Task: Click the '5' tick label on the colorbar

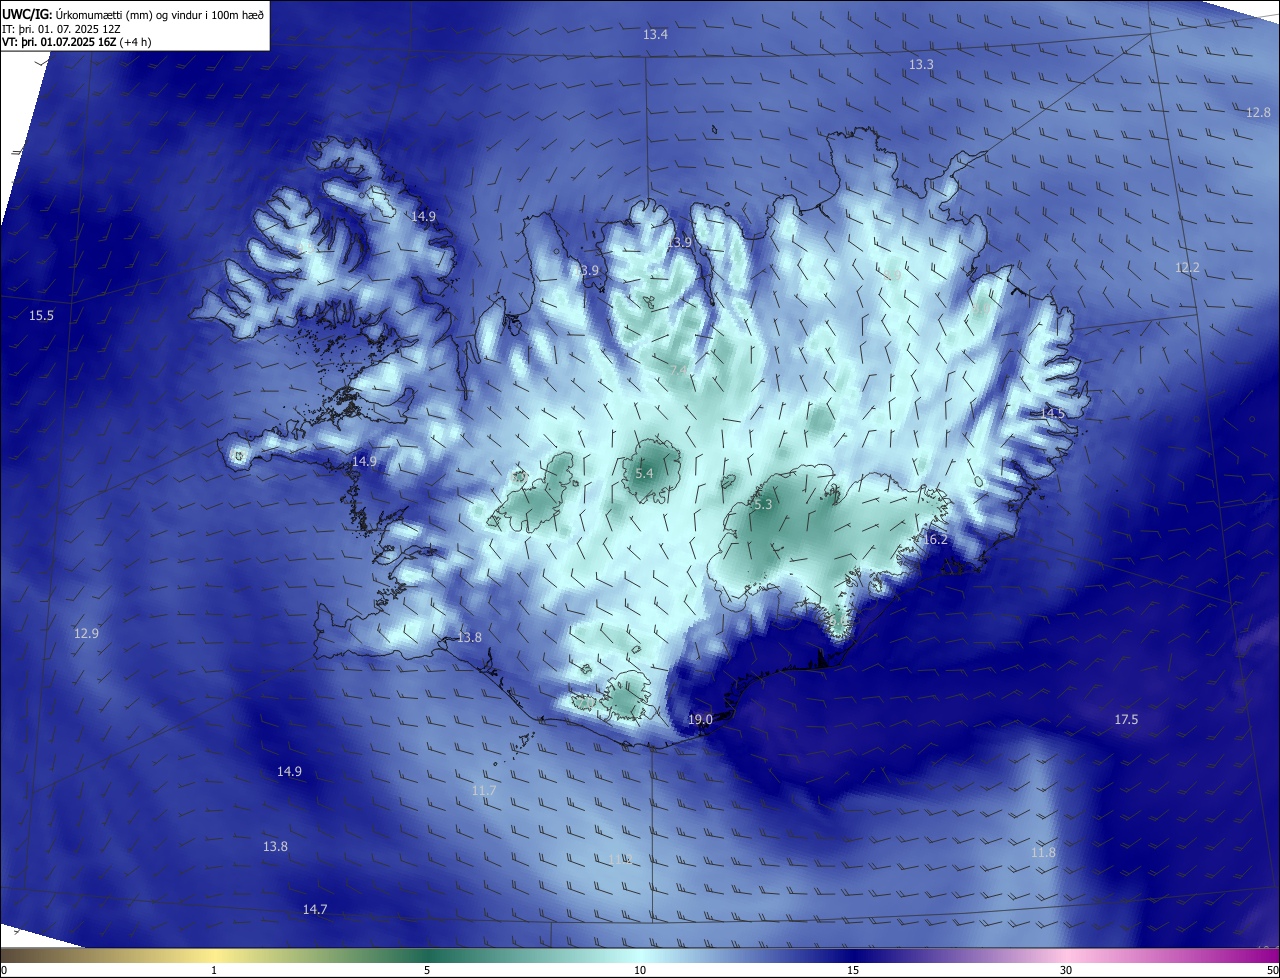Action: click(427, 970)
